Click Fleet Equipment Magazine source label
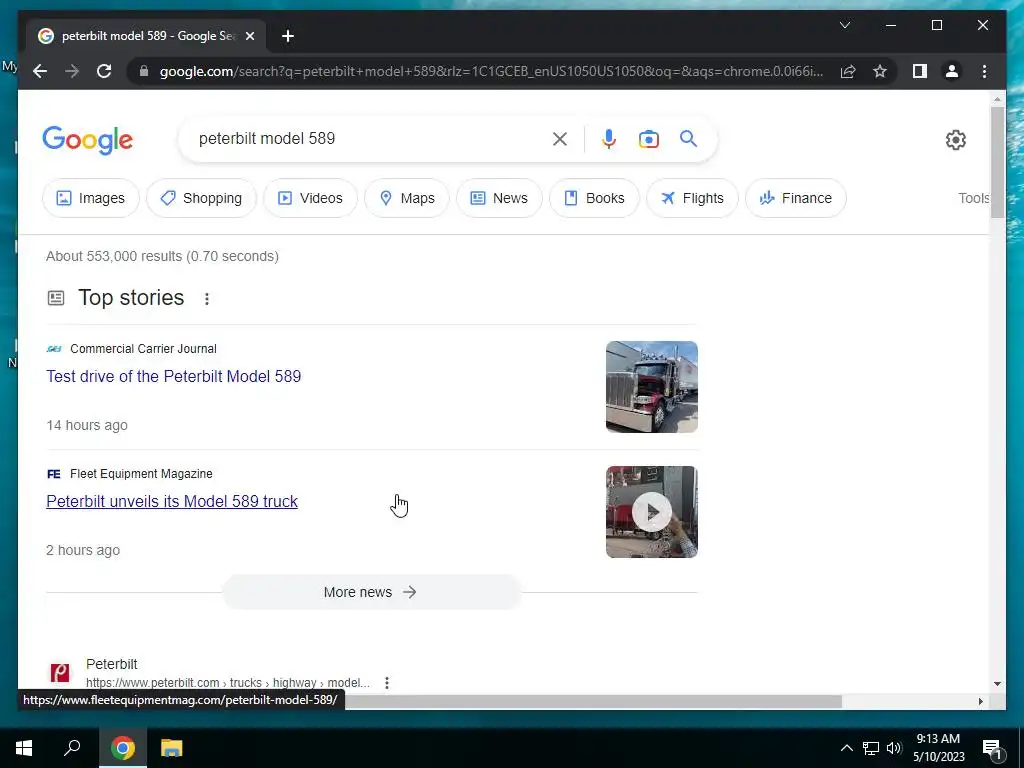 tap(141, 473)
